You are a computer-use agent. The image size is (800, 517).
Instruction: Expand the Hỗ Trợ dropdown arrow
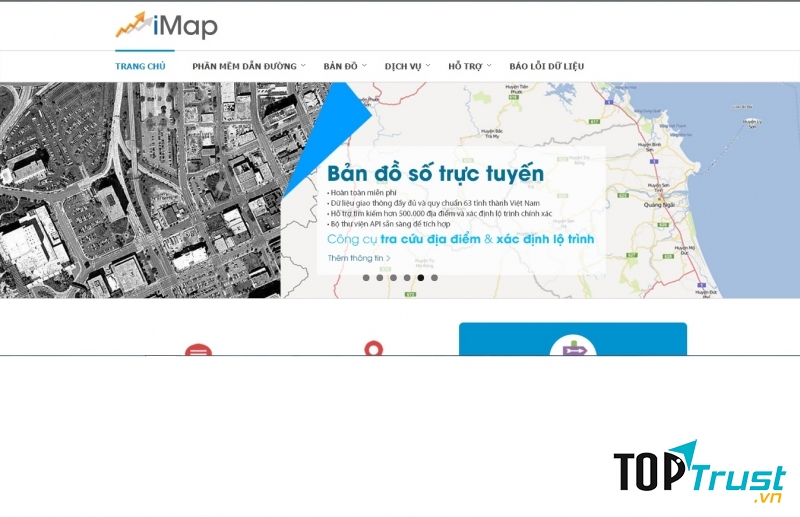click(489, 65)
